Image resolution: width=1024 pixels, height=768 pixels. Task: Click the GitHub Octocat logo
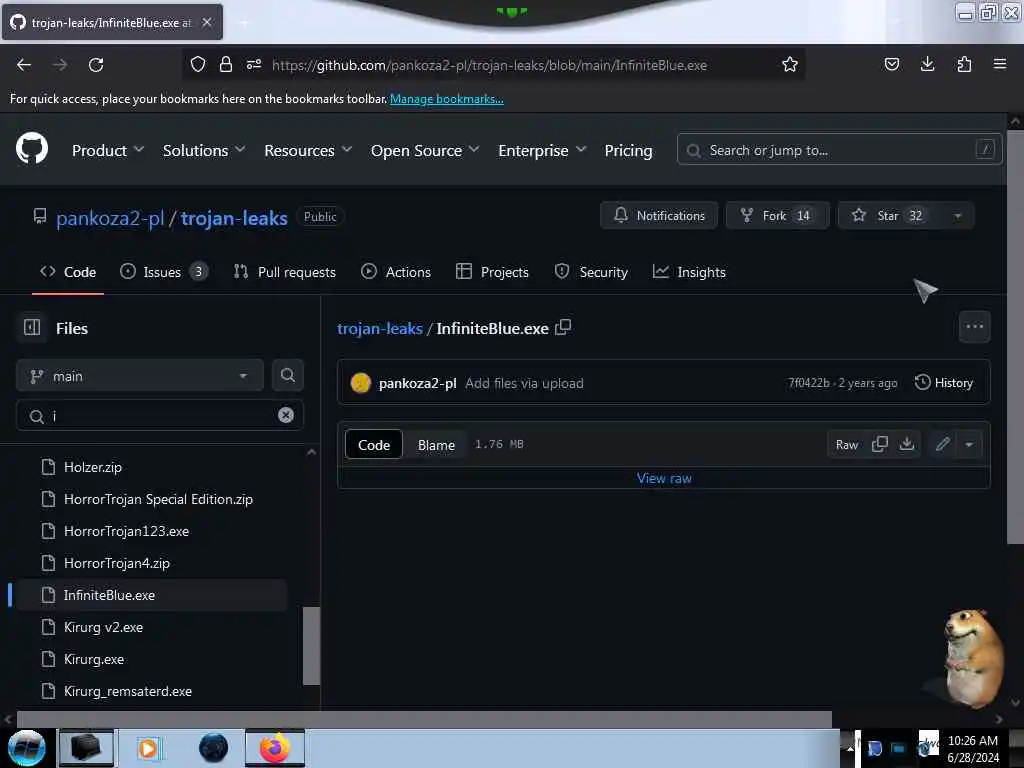32,149
